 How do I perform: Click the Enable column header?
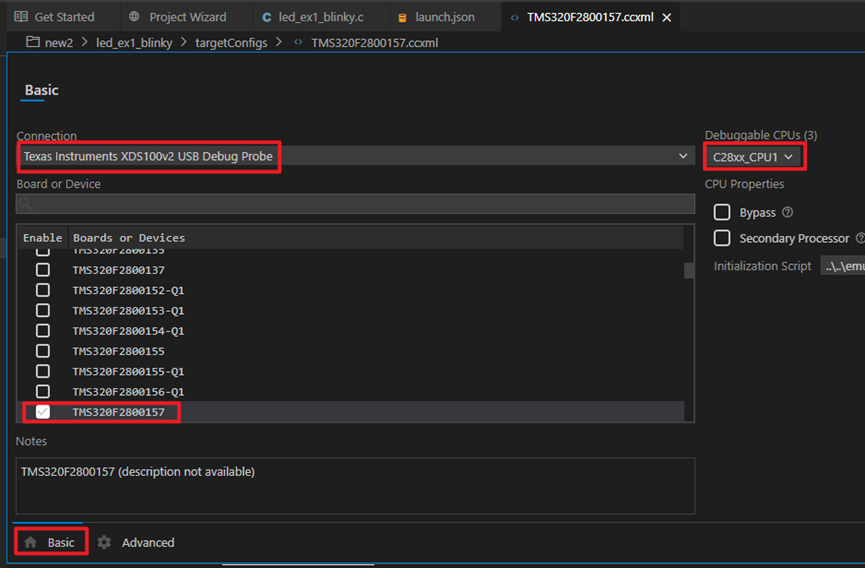click(42, 238)
